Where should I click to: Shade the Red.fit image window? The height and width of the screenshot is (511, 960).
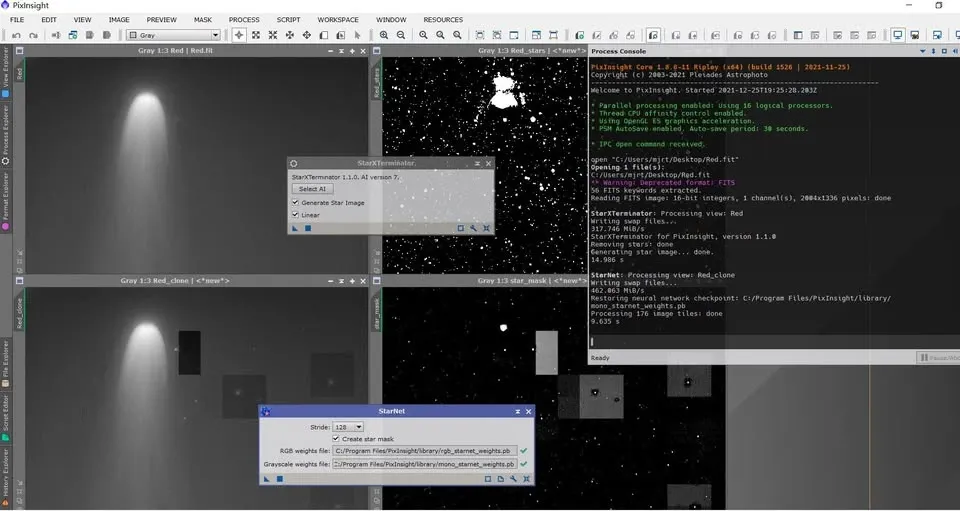[342, 51]
